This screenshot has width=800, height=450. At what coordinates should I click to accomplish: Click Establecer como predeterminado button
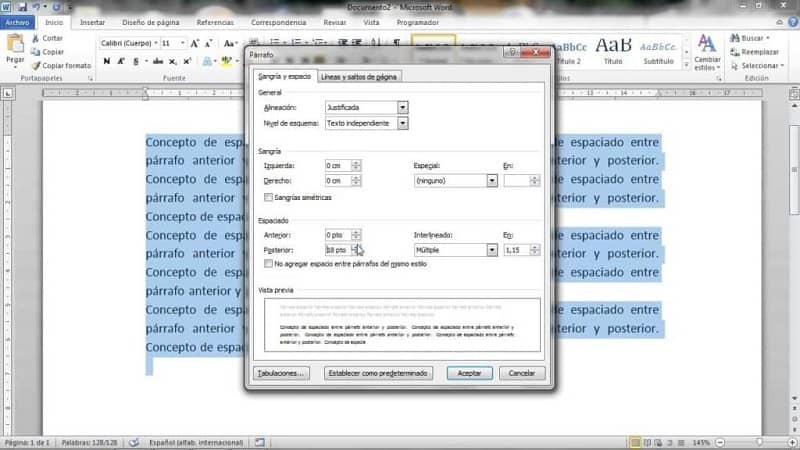pos(378,373)
